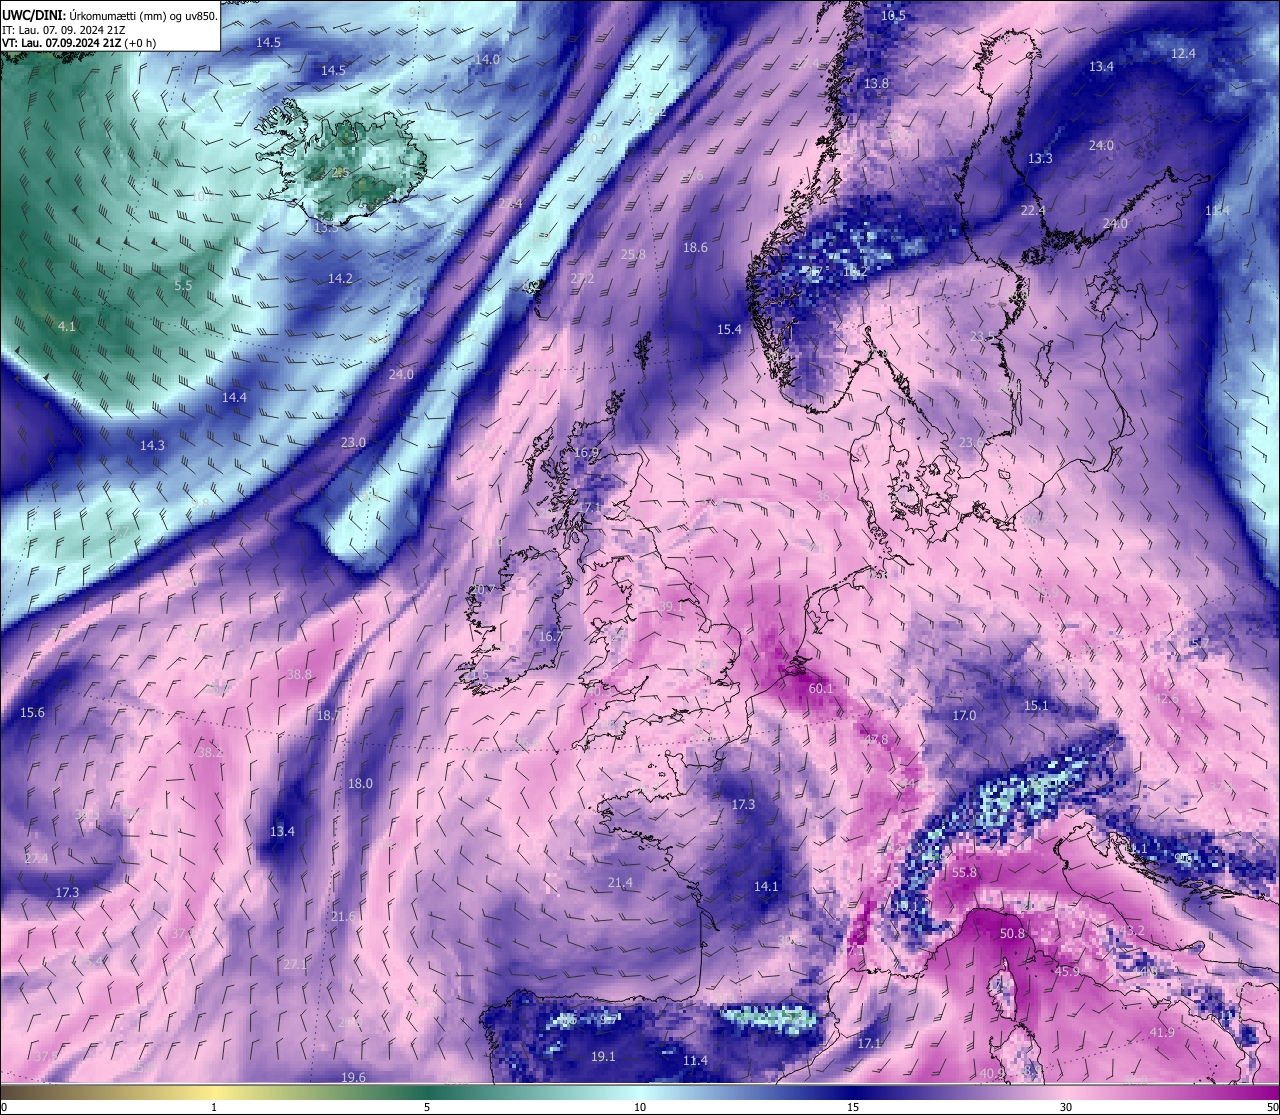The image size is (1280, 1115).
Task: Click the 16.7 value over Ireland
Action: (550, 637)
